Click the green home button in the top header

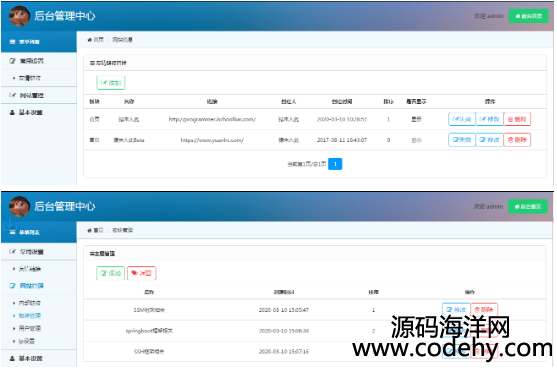(x=529, y=16)
